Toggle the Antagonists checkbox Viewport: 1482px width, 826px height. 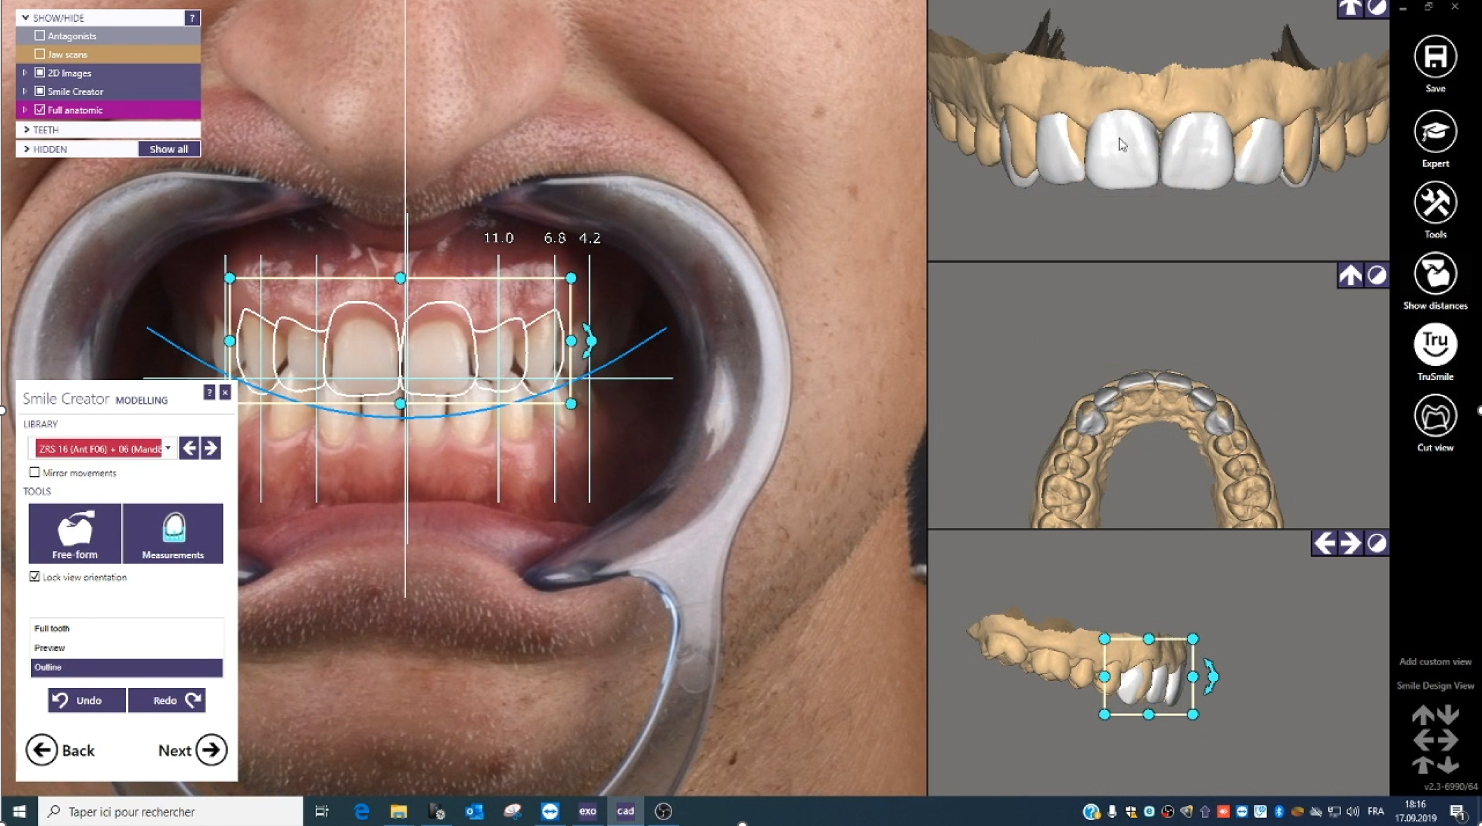(40, 36)
